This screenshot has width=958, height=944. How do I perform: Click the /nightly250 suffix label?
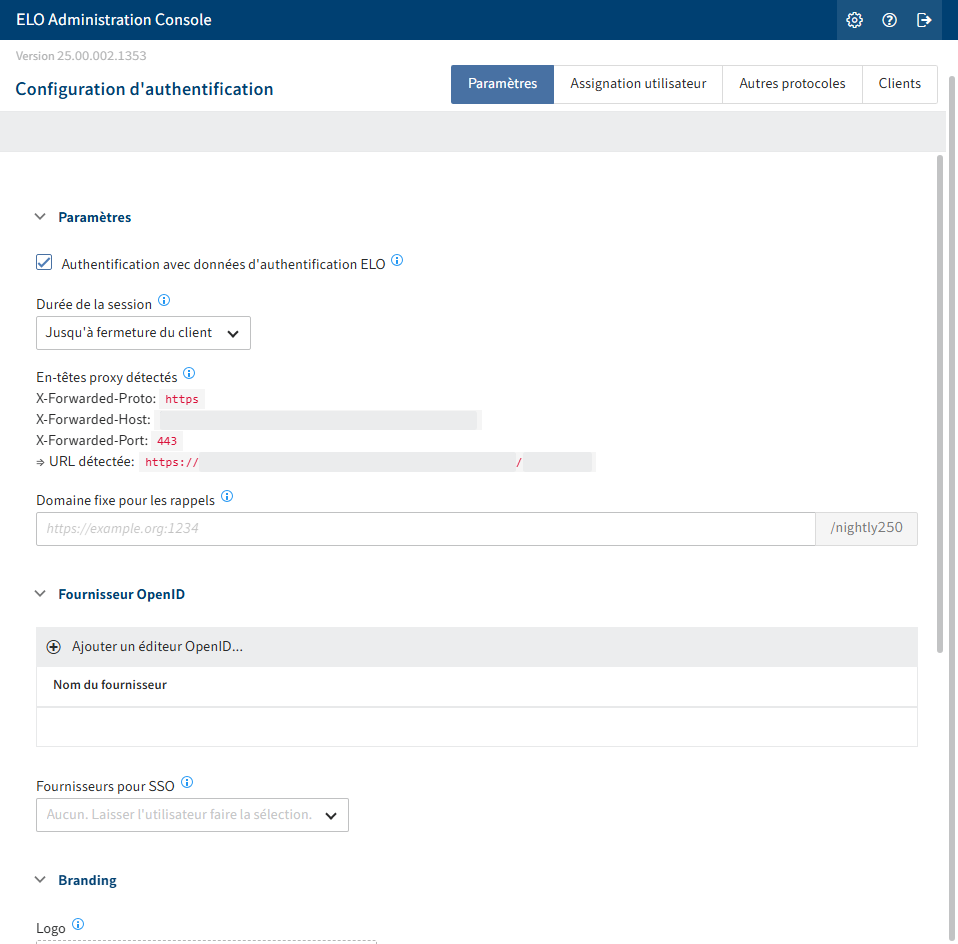pyautogui.click(x=866, y=529)
